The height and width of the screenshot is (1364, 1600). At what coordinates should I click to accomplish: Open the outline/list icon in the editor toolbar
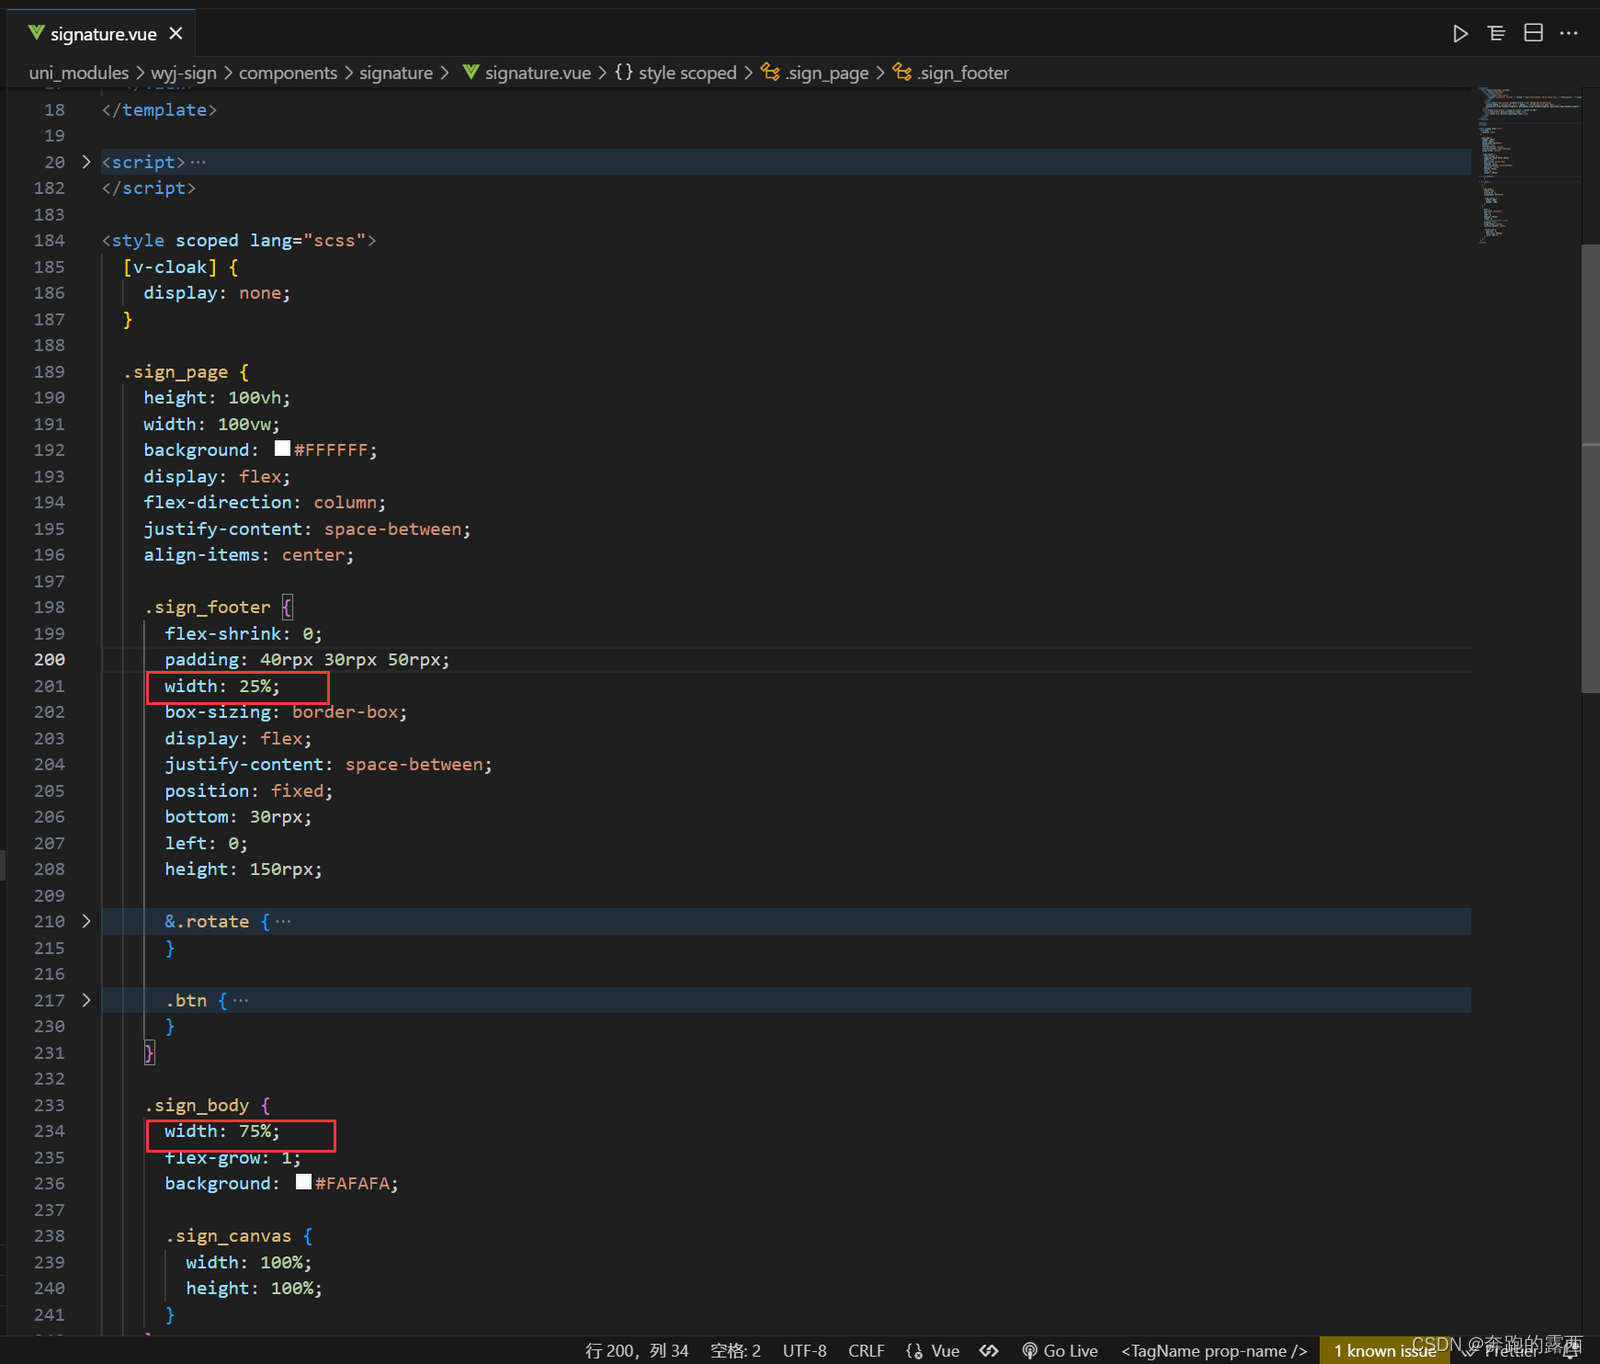(1496, 33)
